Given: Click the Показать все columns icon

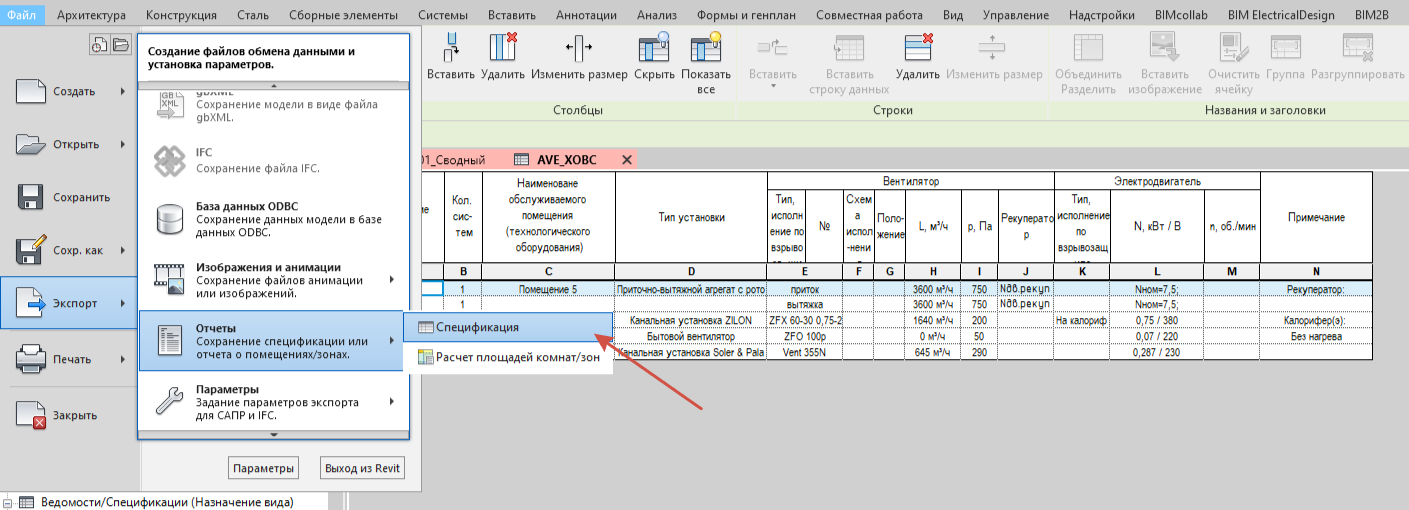Looking at the screenshot, I should point(706,48).
